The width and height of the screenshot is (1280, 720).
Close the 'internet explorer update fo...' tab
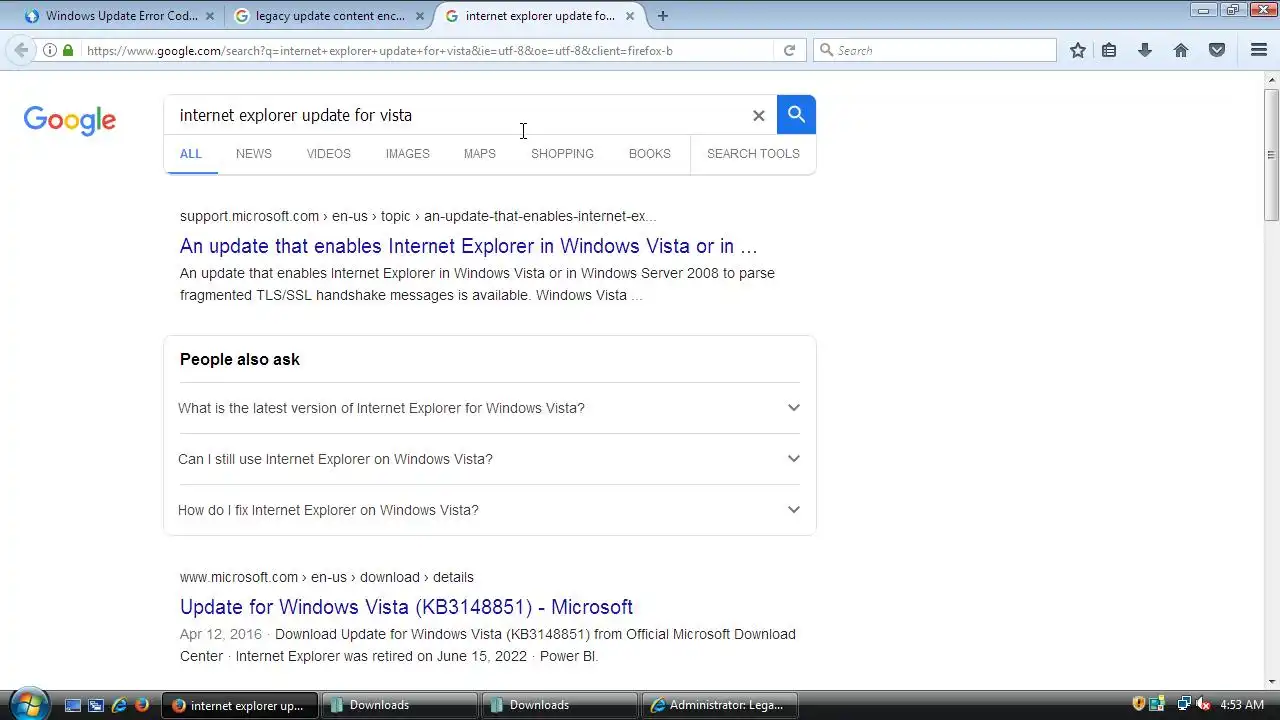[x=630, y=16]
